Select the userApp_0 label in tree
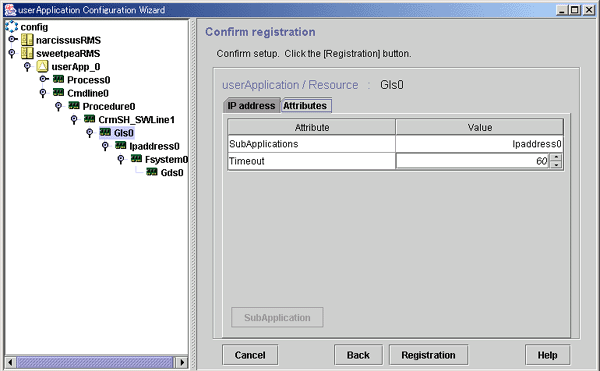This screenshot has height=371, width=600. click(76, 67)
